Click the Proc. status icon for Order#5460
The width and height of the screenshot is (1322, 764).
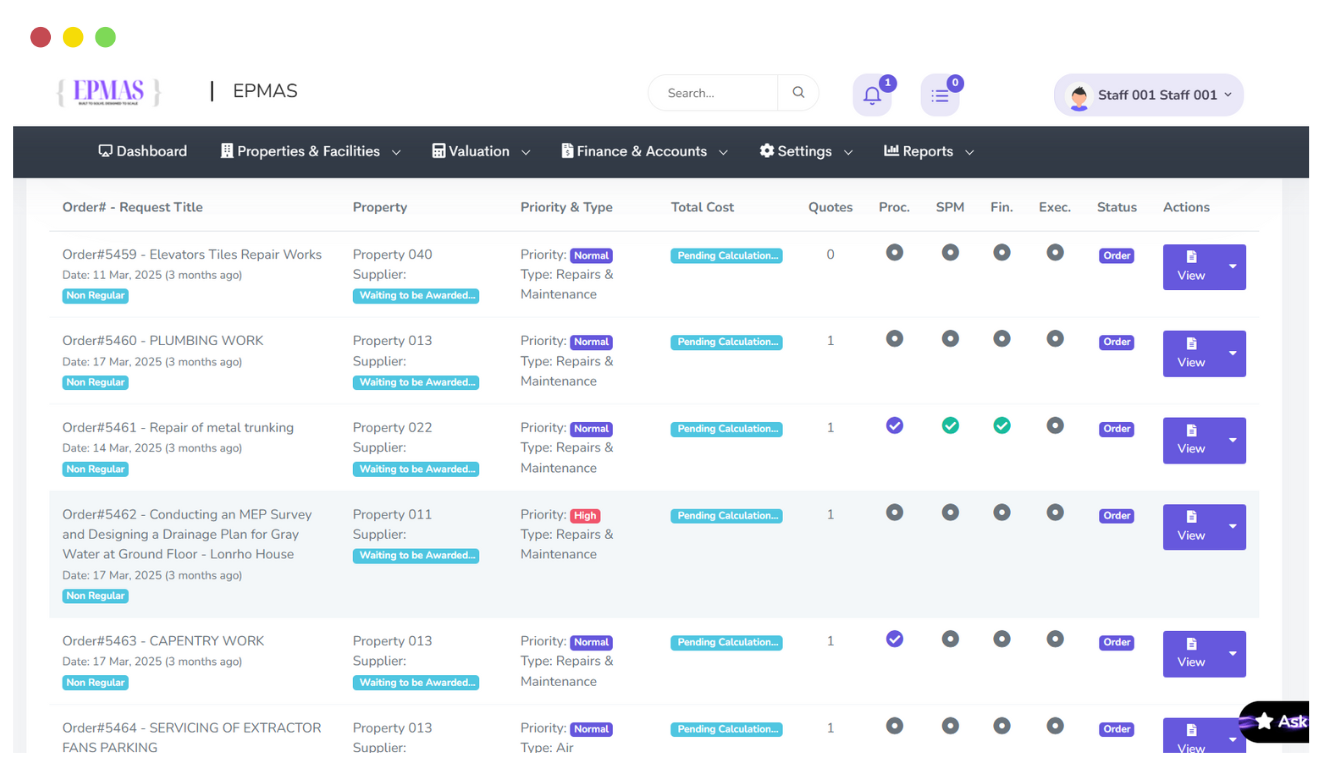(894, 339)
